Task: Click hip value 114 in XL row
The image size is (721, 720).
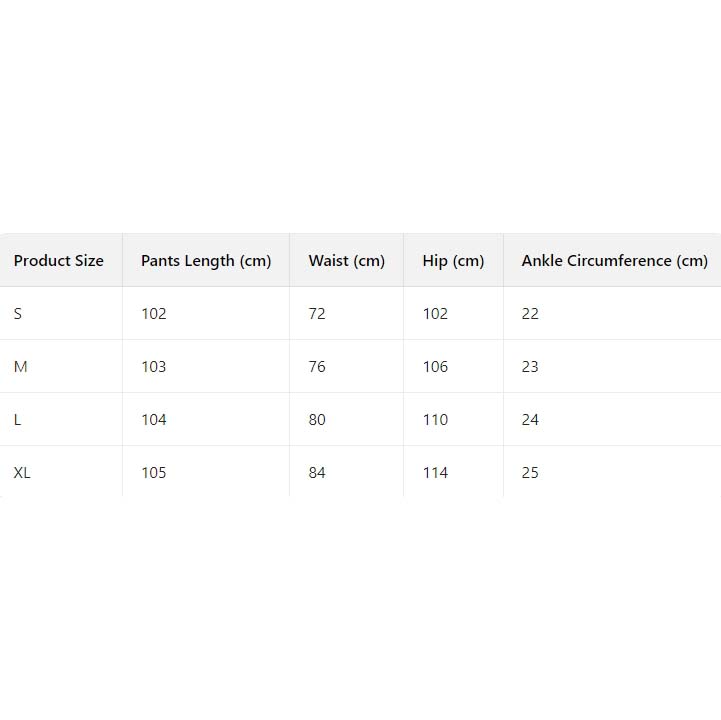Action: (435, 473)
